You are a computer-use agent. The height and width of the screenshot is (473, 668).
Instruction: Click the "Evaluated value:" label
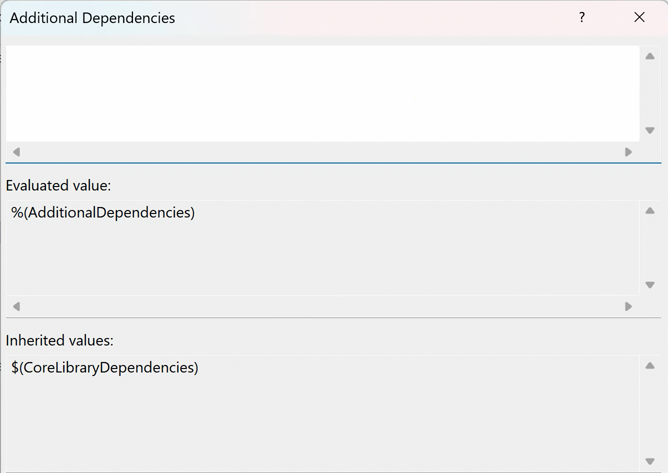tap(58, 186)
